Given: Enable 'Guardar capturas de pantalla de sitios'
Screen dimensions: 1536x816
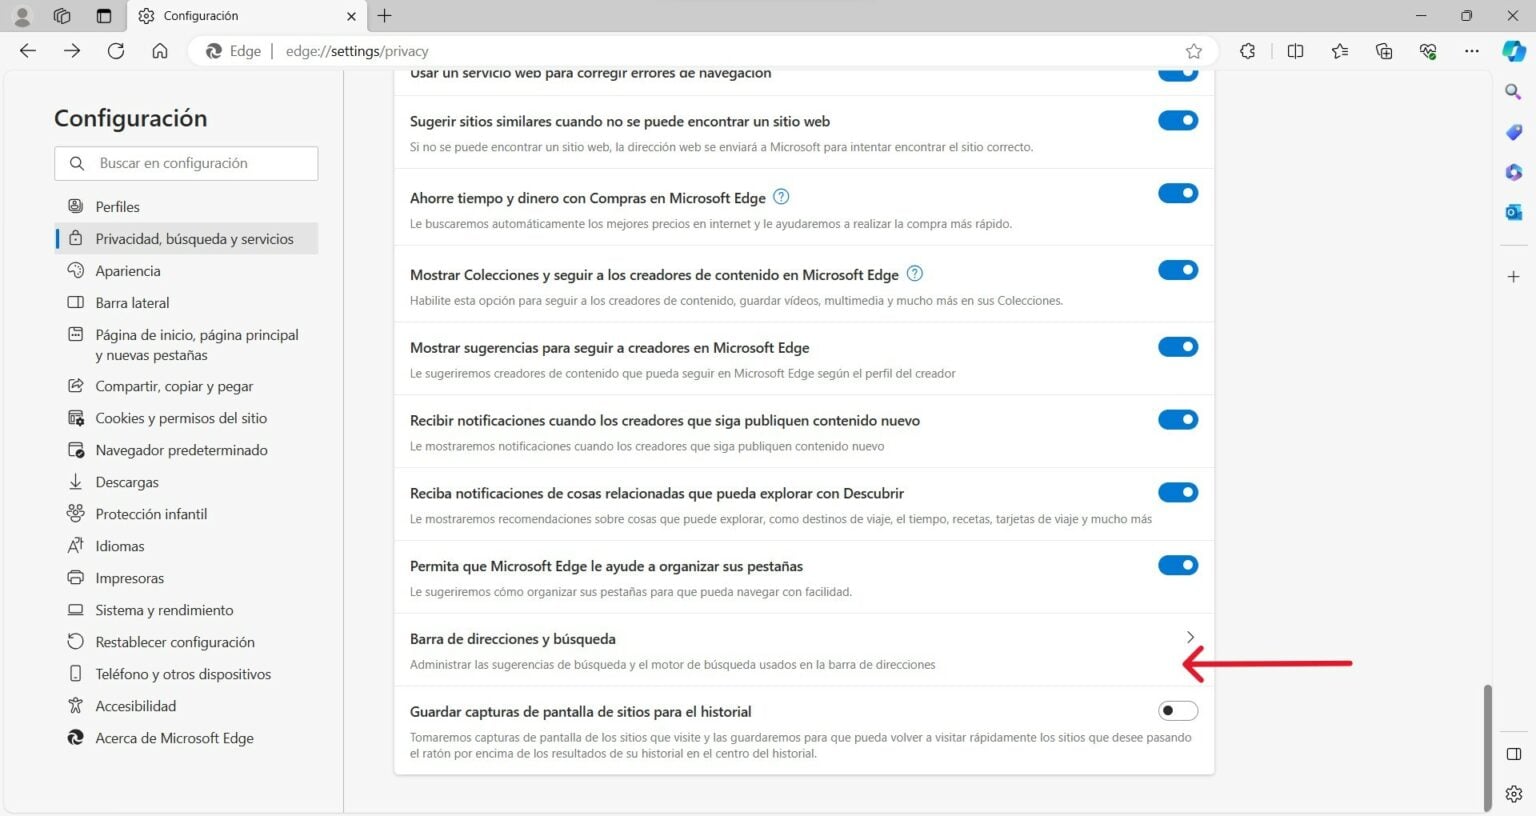Looking at the screenshot, I should tap(1177, 710).
